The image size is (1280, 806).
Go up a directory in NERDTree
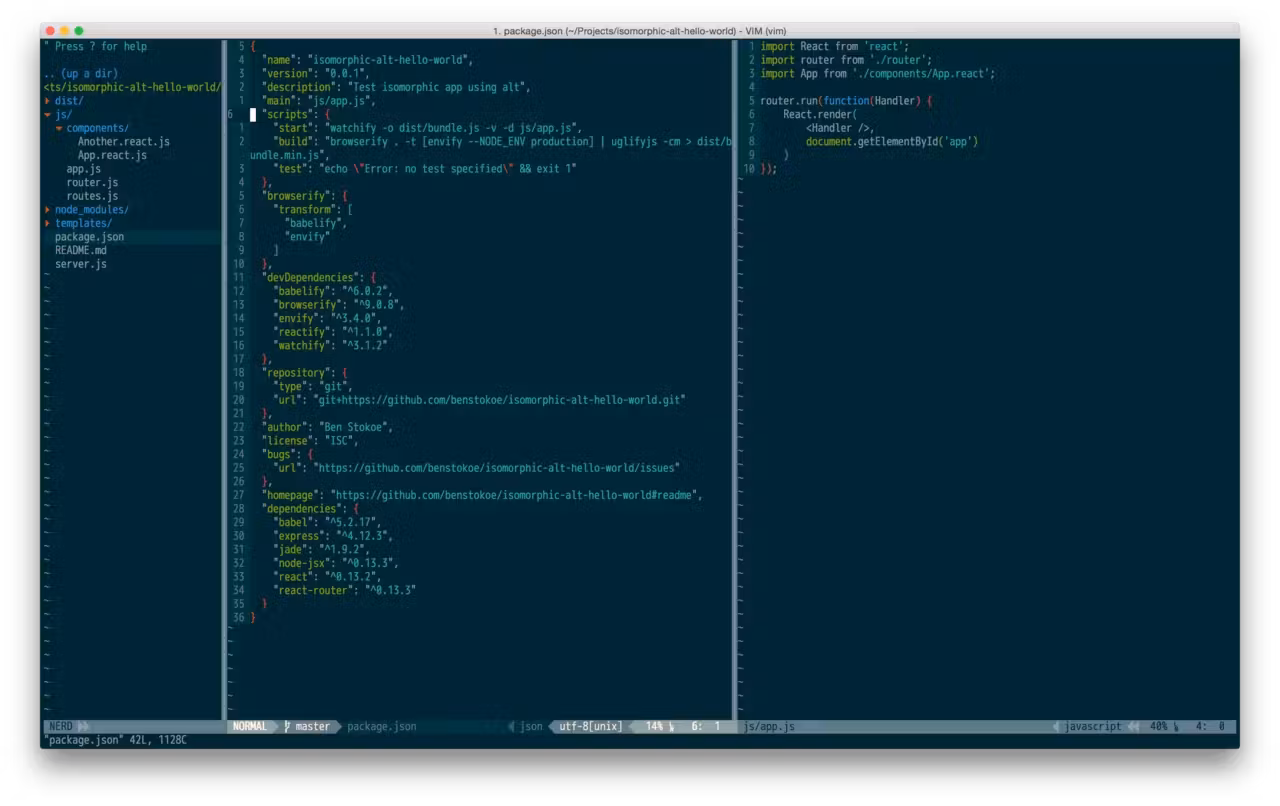coord(80,74)
